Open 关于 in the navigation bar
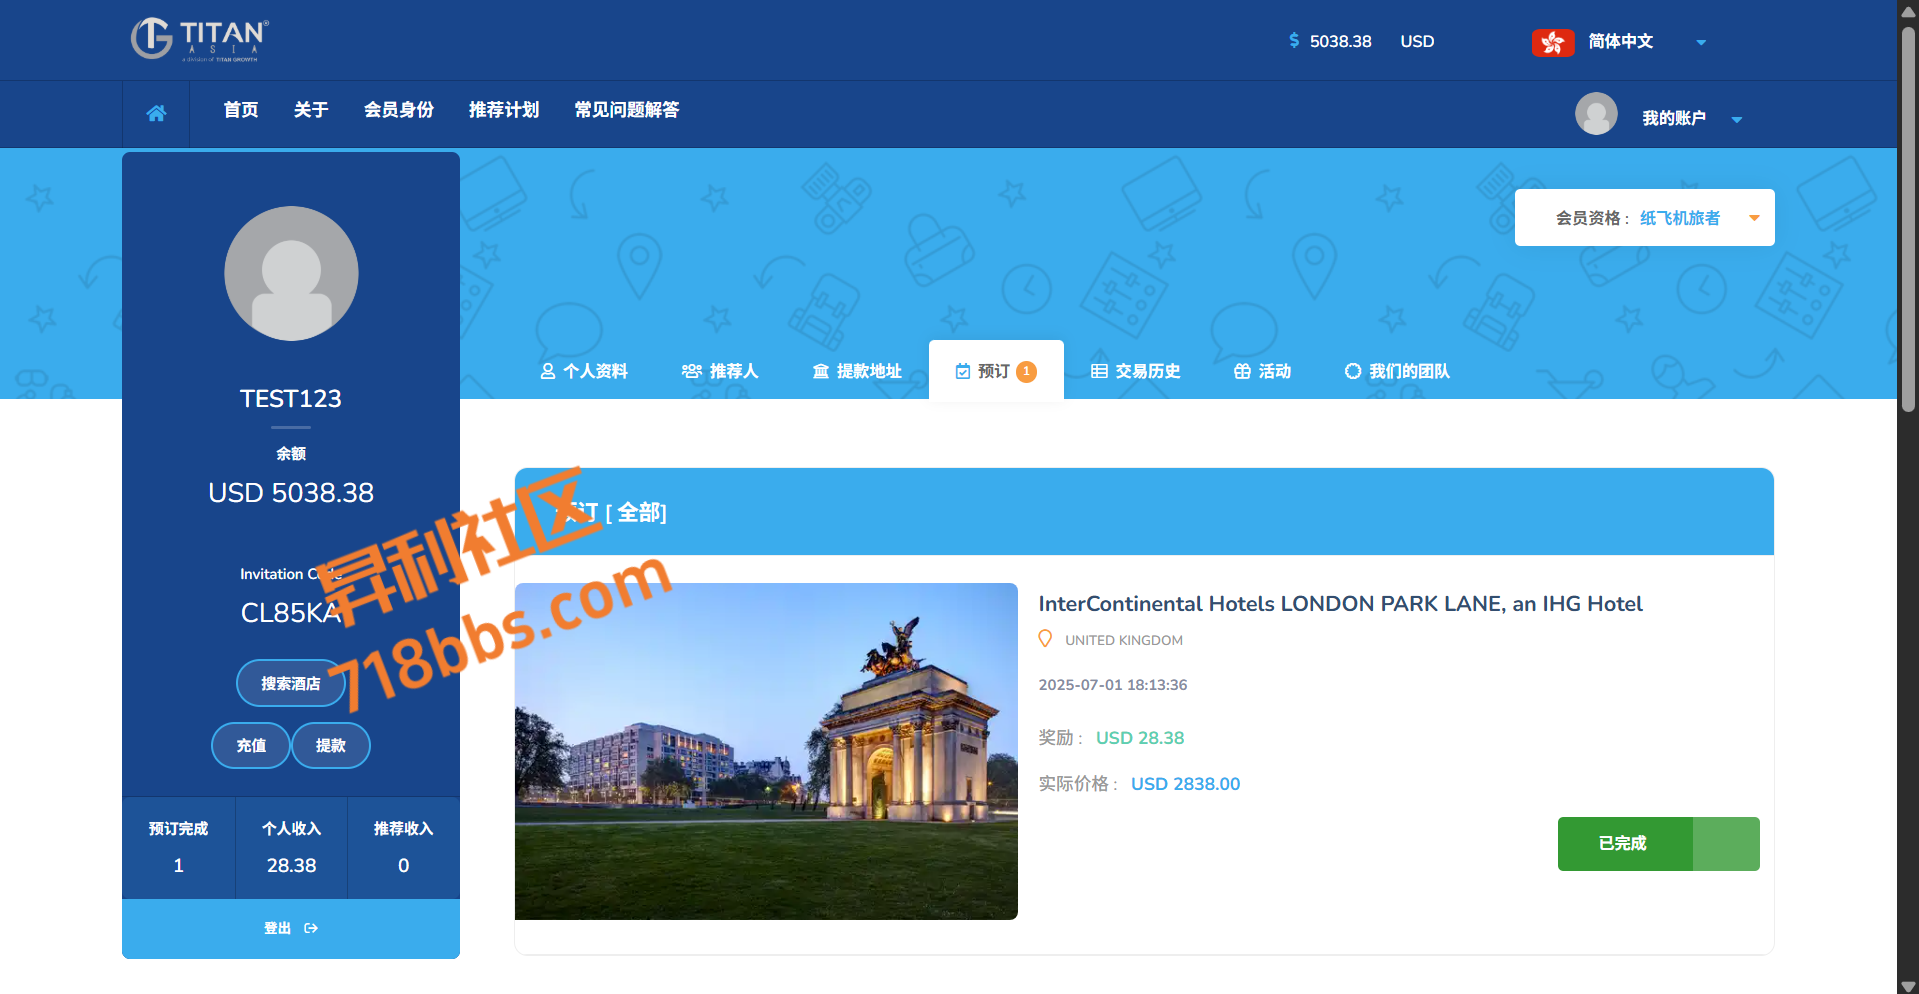This screenshot has width=1919, height=994. (311, 110)
